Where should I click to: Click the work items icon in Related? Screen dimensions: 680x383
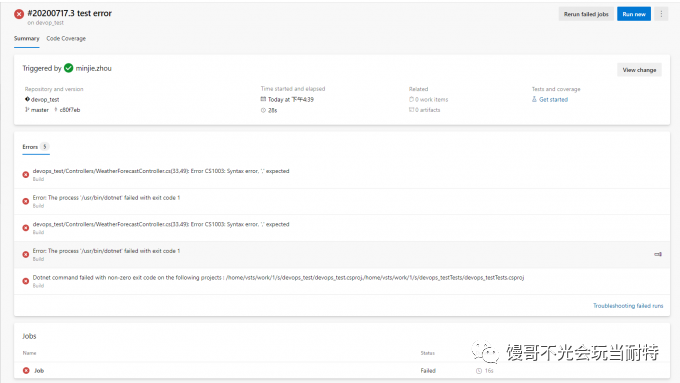pyautogui.click(x=411, y=99)
